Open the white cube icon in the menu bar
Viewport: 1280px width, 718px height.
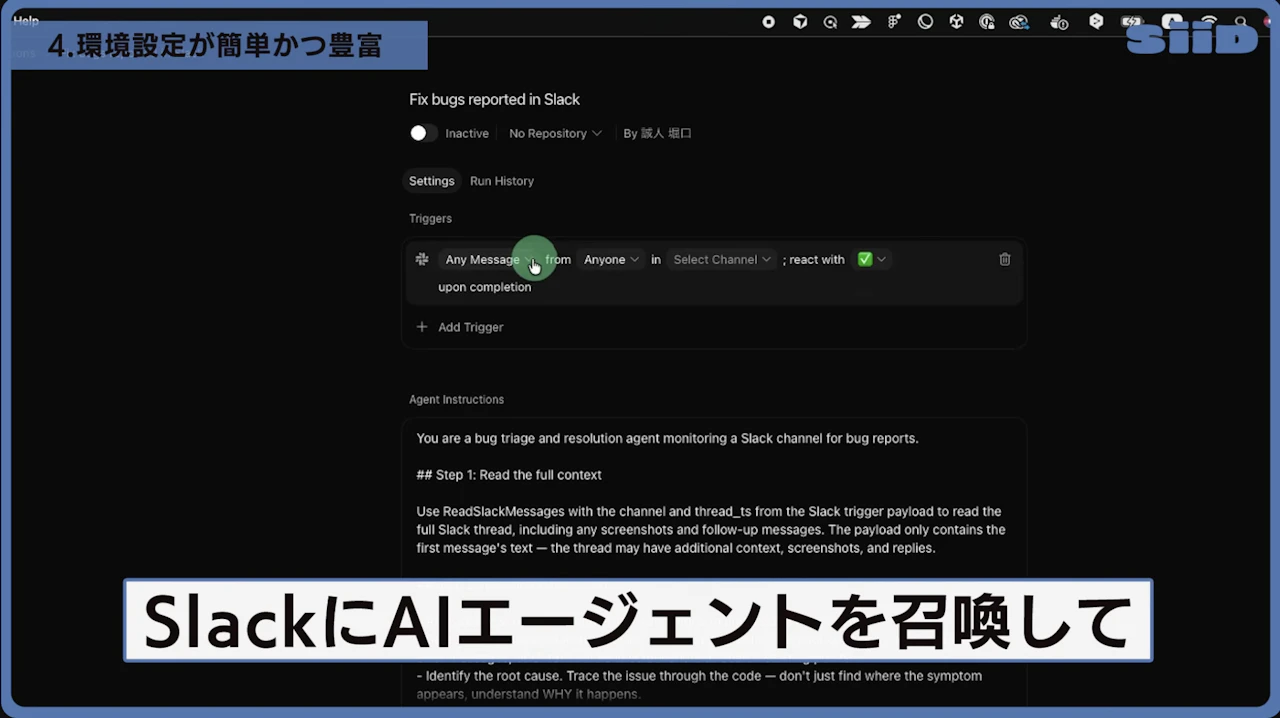pyautogui.click(x=800, y=21)
